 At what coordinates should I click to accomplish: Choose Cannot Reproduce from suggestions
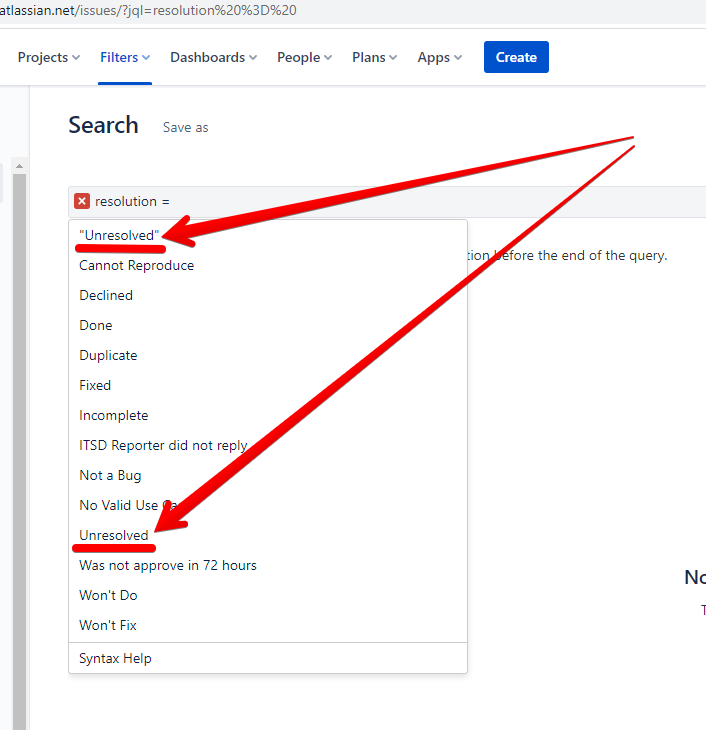tap(268, 265)
